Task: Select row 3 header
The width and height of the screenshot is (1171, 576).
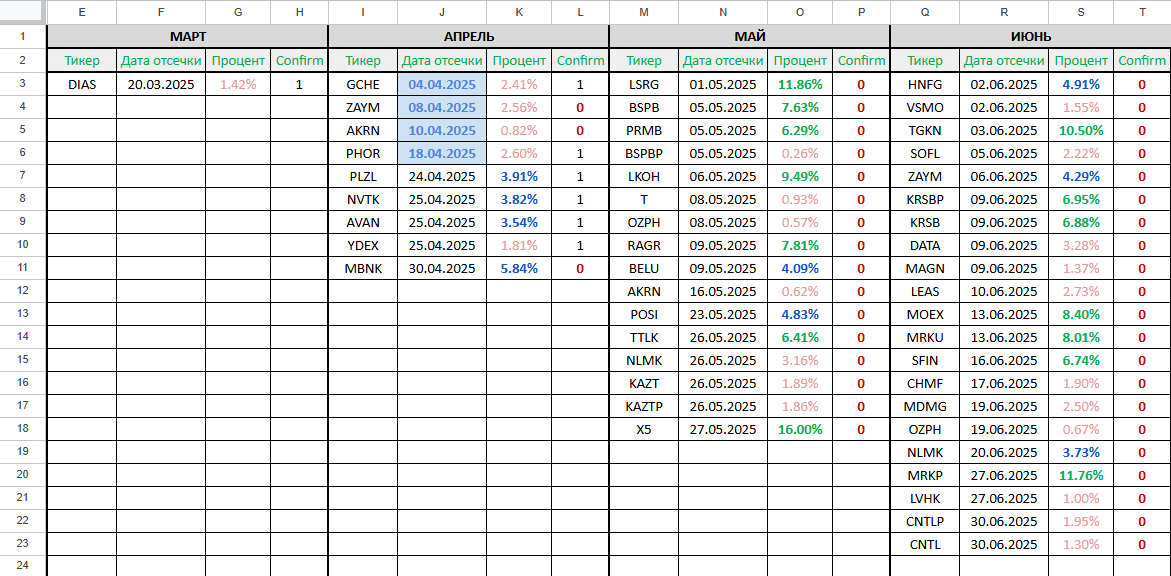Action: [x=22, y=84]
